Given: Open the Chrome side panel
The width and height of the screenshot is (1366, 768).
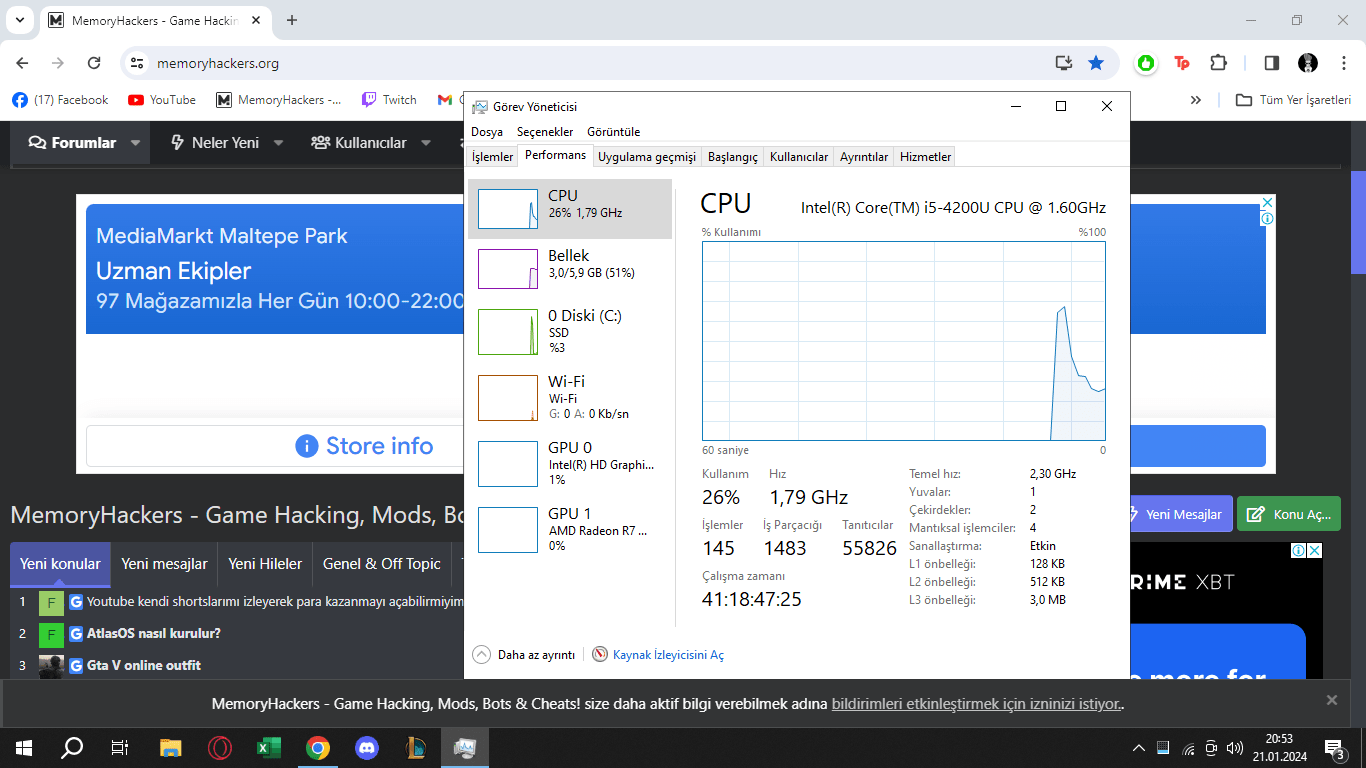Looking at the screenshot, I should point(1272,63).
